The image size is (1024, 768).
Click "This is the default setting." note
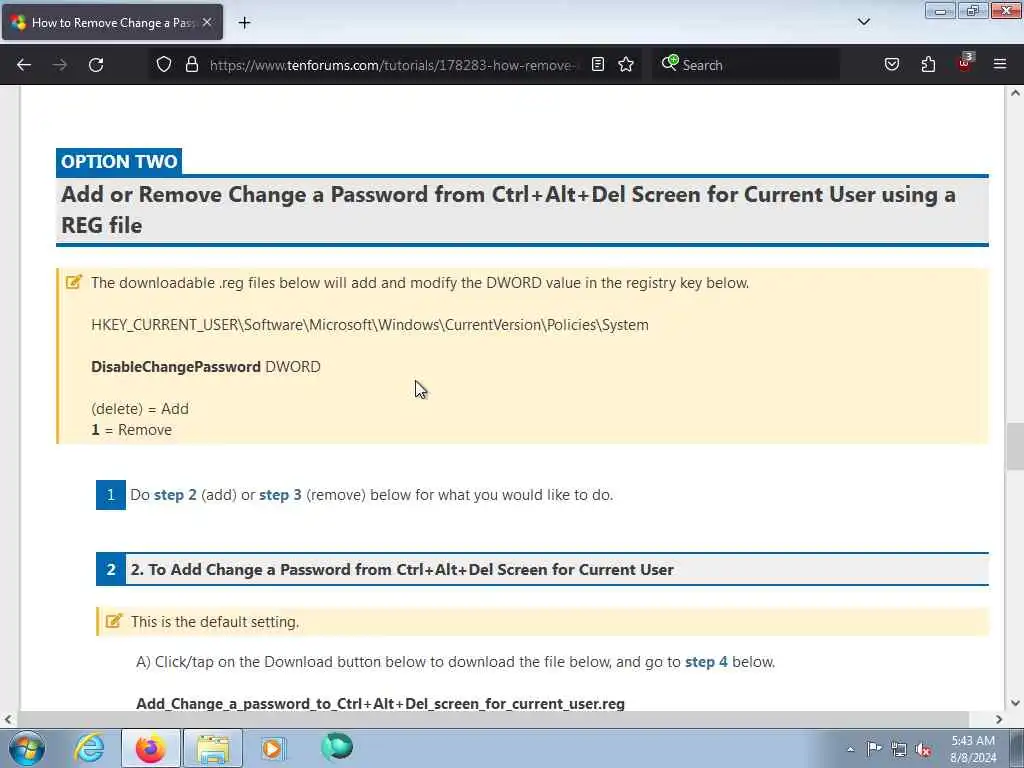pyautogui.click(x=215, y=622)
